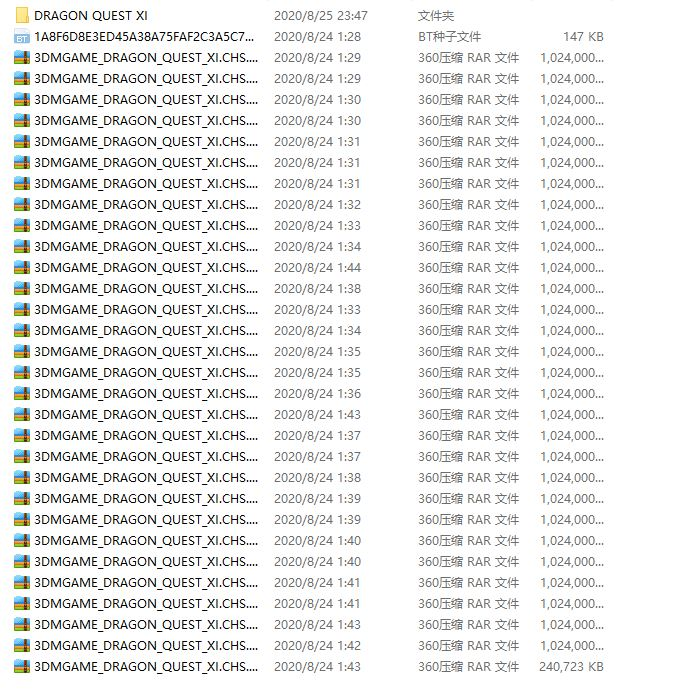The image size is (694, 691).
Task: Click the RAR icon of the file modified 1:36
Action: click(x=21, y=394)
